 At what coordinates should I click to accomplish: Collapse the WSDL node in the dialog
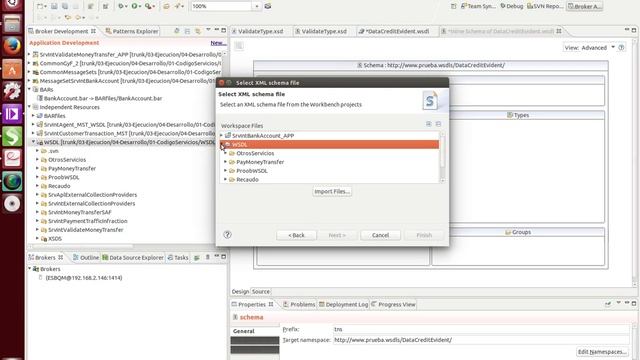tap(222, 144)
